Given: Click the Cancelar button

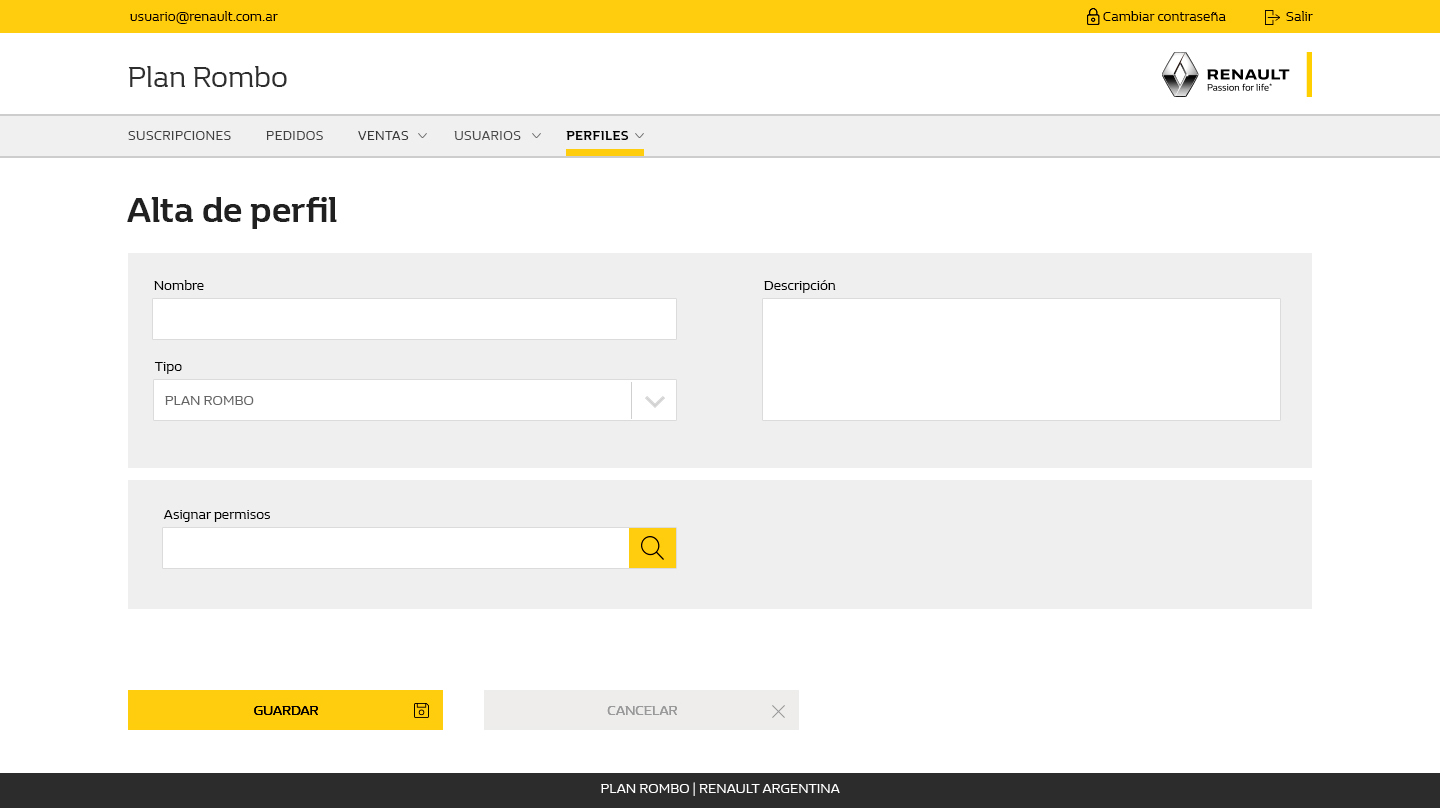Looking at the screenshot, I should [641, 710].
